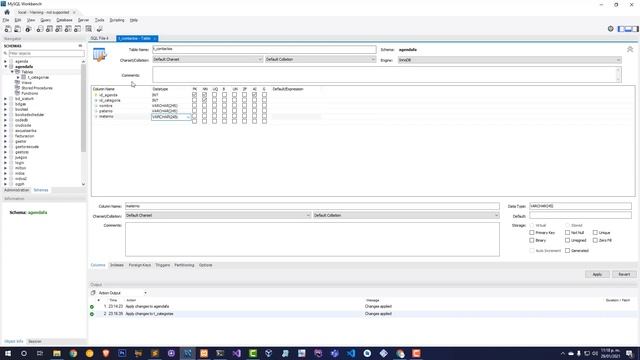Viewport: 640px width, 360px height.
Task: Click the Windows Start button
Action: click(8, 353)
